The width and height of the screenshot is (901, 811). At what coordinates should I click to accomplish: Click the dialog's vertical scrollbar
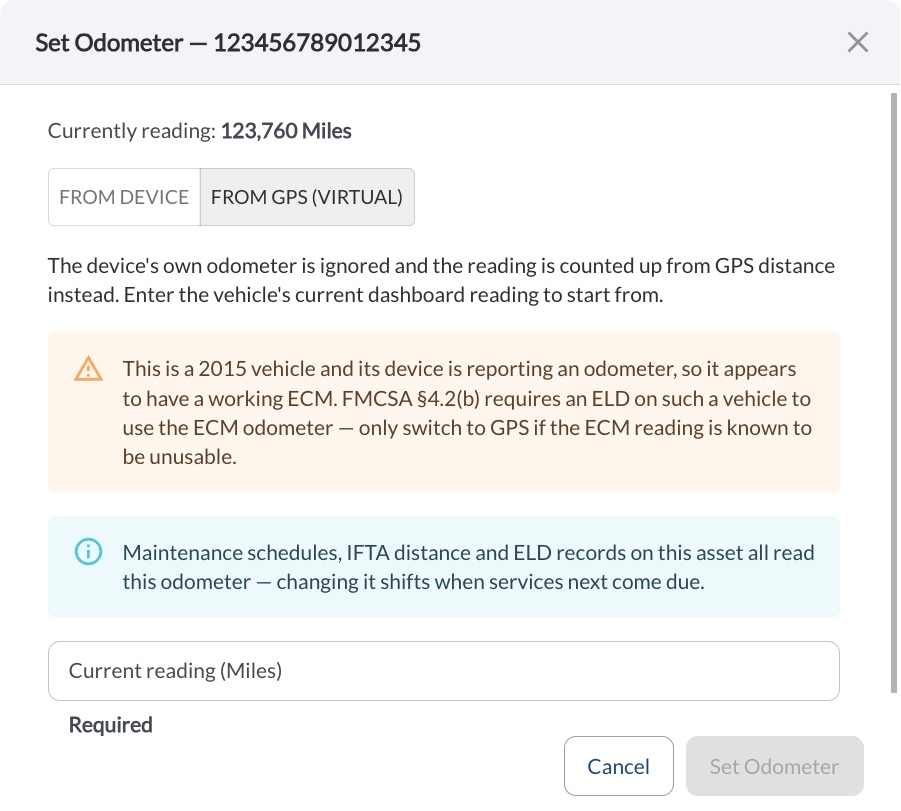(894, 393)
